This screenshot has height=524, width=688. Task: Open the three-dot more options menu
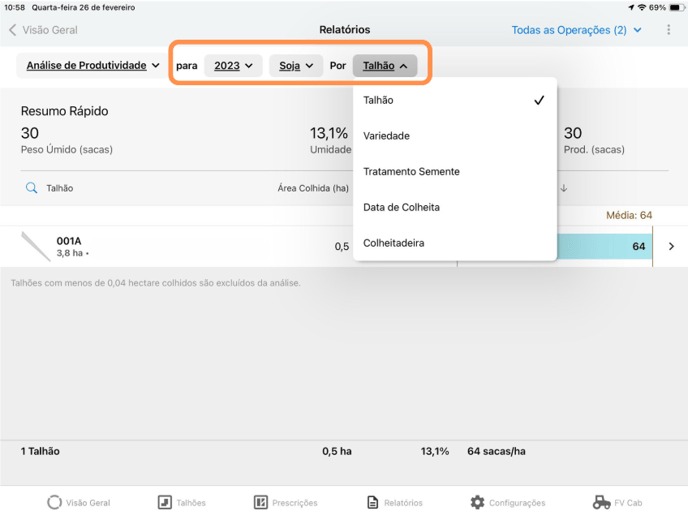coord(669,30)
